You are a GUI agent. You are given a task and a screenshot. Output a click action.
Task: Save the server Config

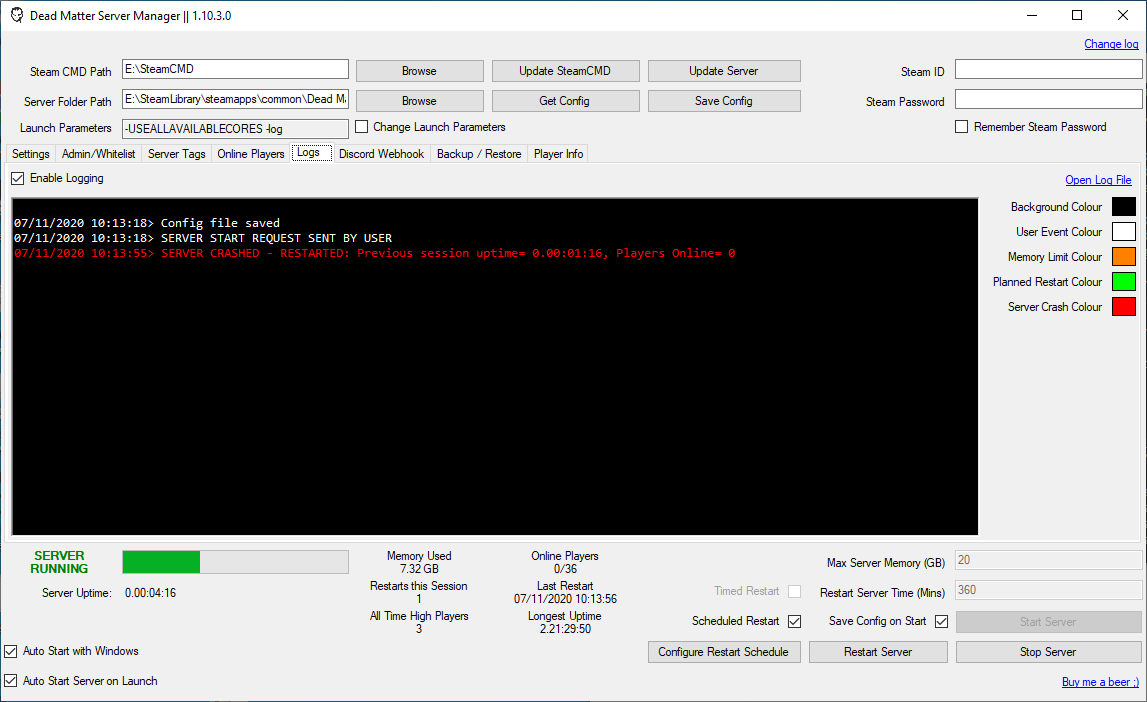click(x=723, y=100)
